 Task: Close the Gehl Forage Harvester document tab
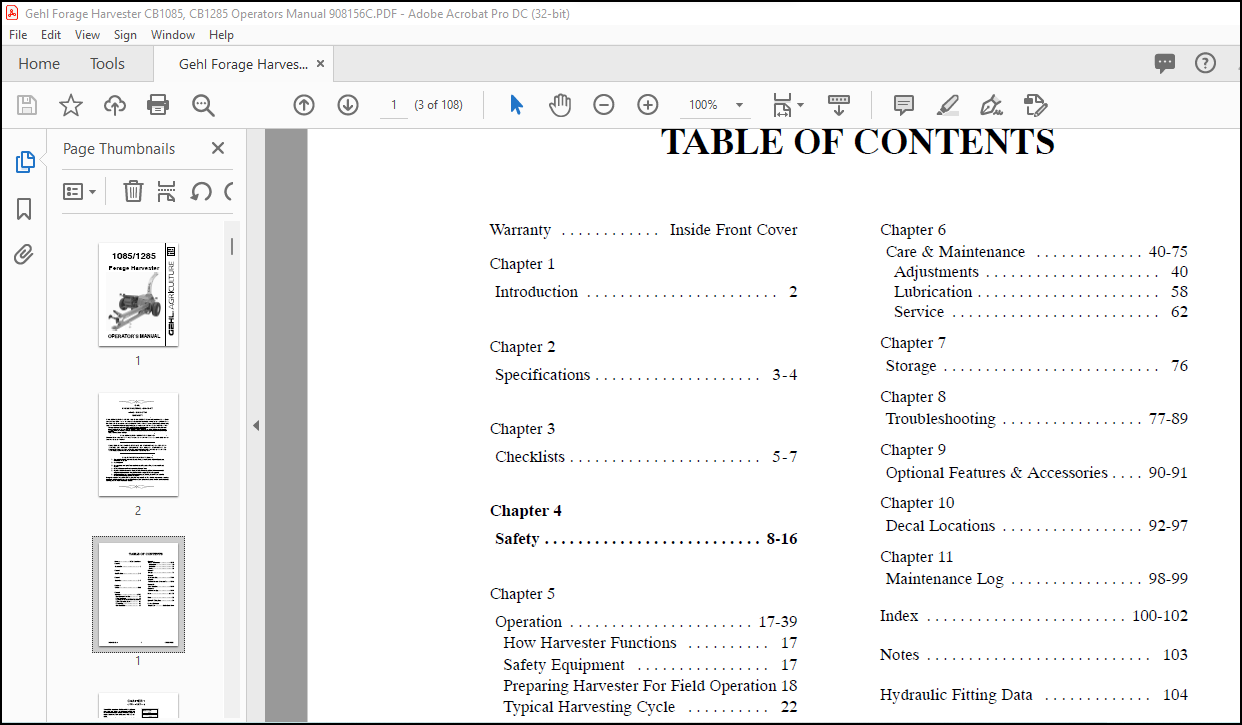pyautogui.click(x=320, y=63)
